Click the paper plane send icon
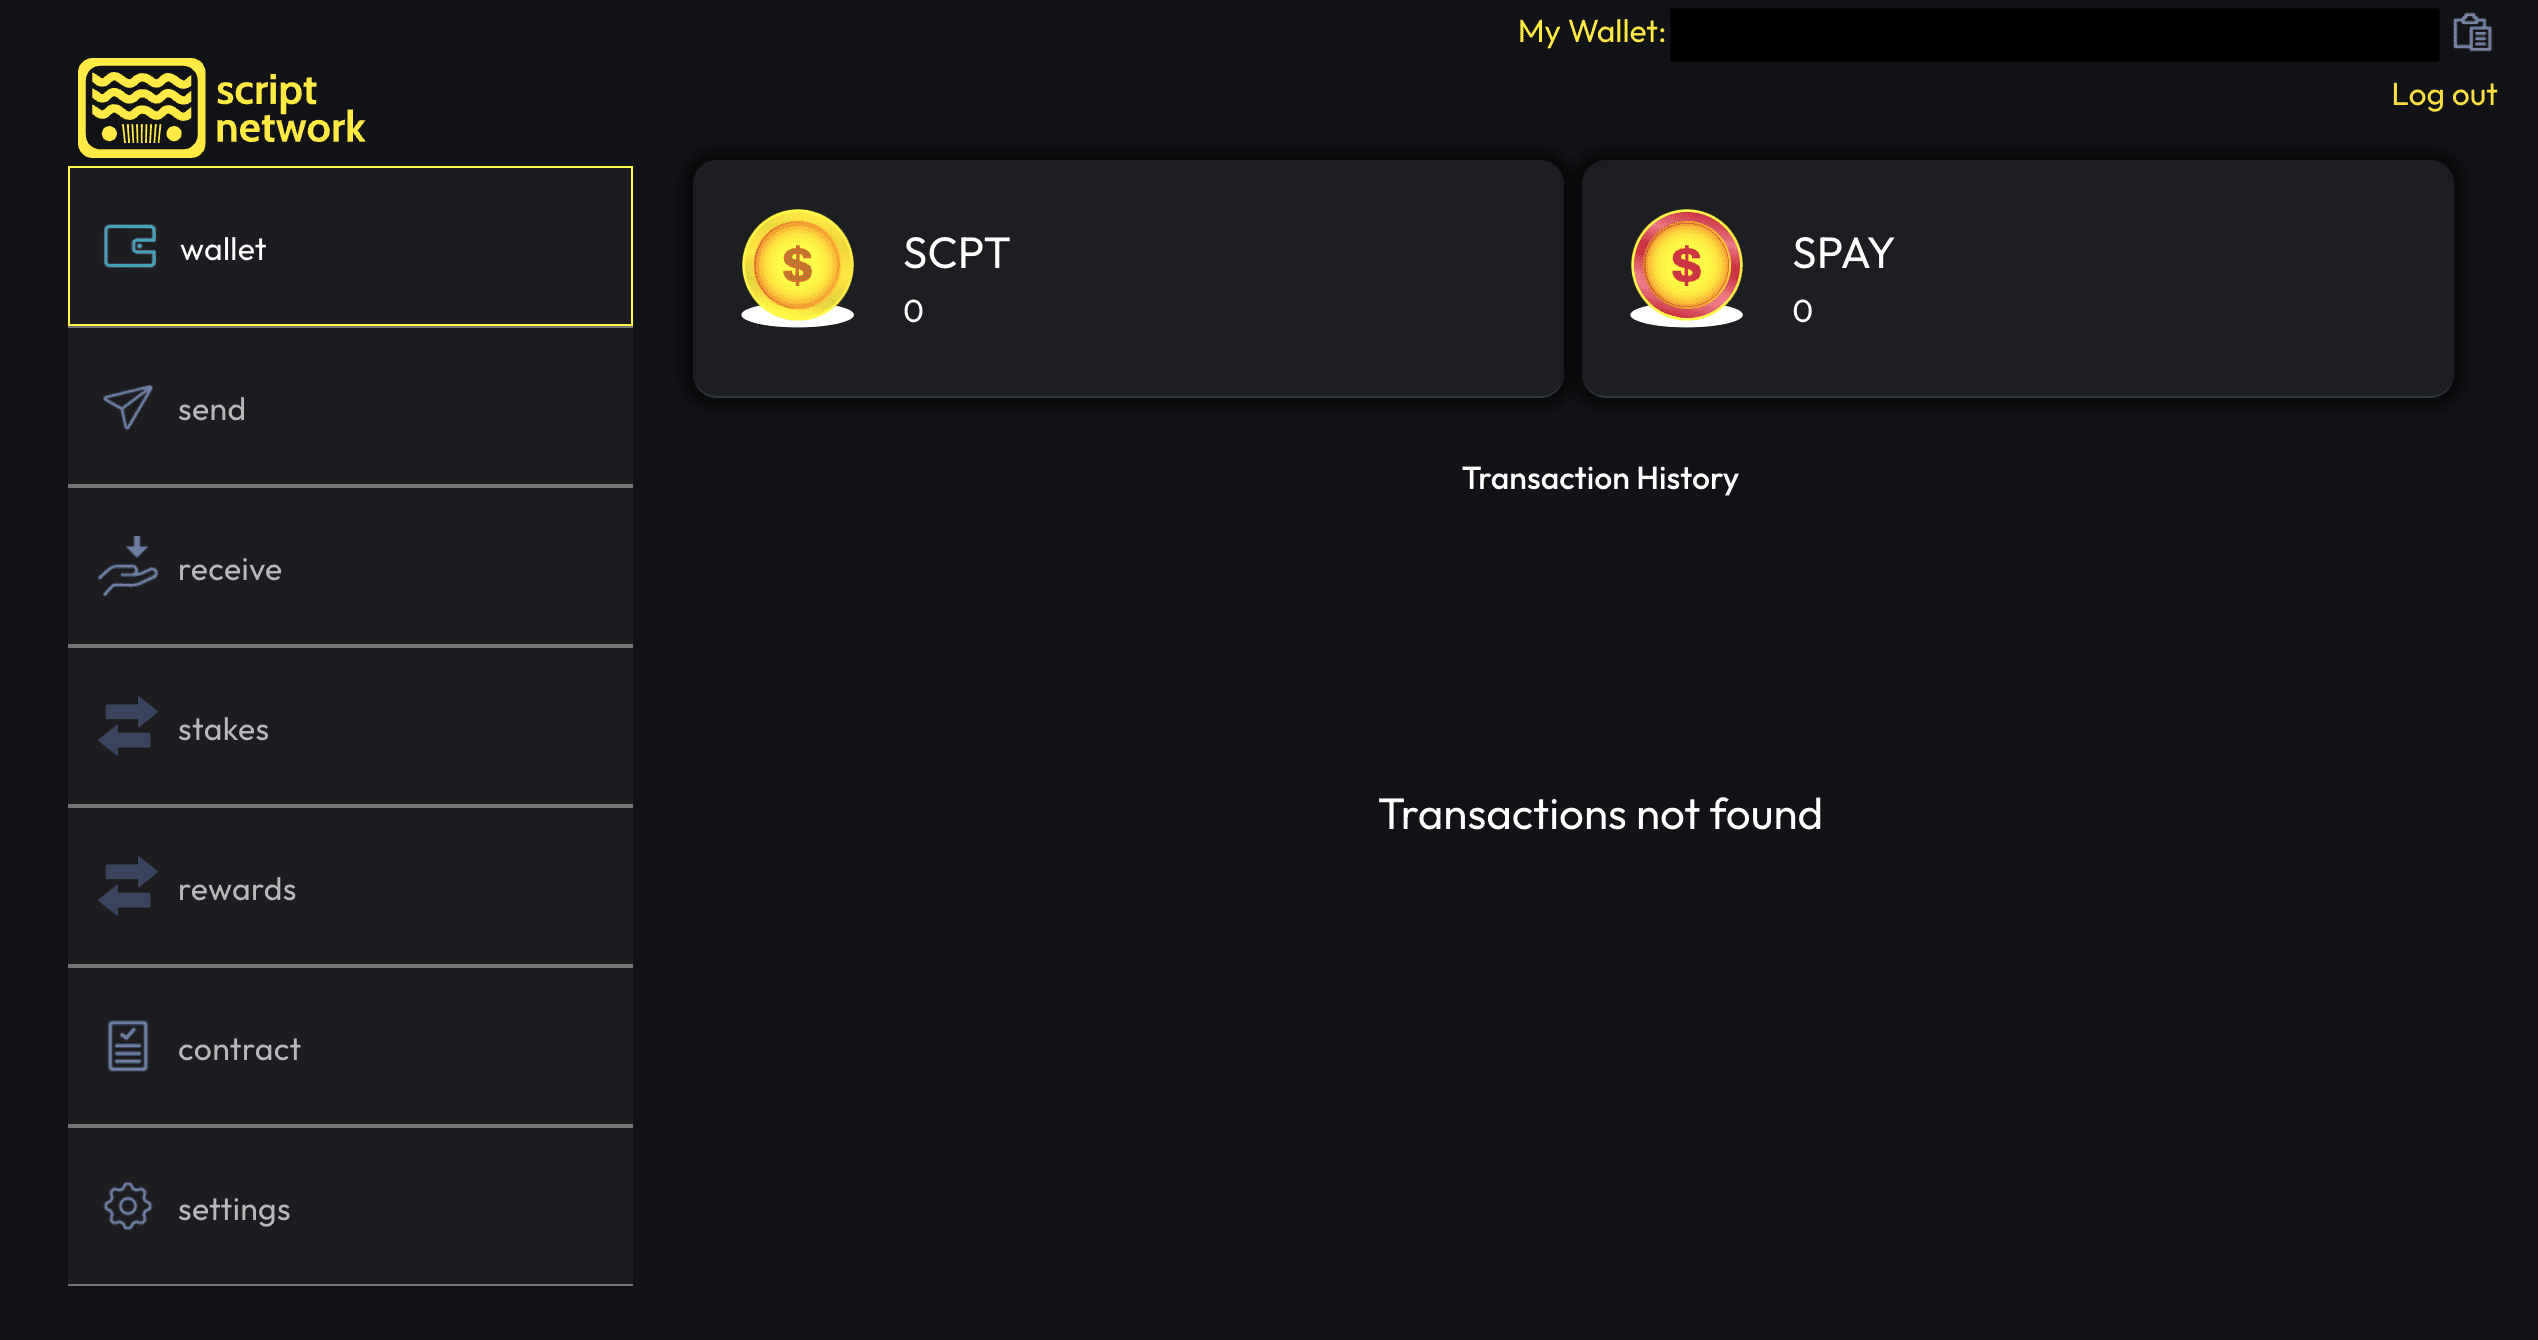The width and height of the screenshot is (2538, 1340). click(128, 407)
